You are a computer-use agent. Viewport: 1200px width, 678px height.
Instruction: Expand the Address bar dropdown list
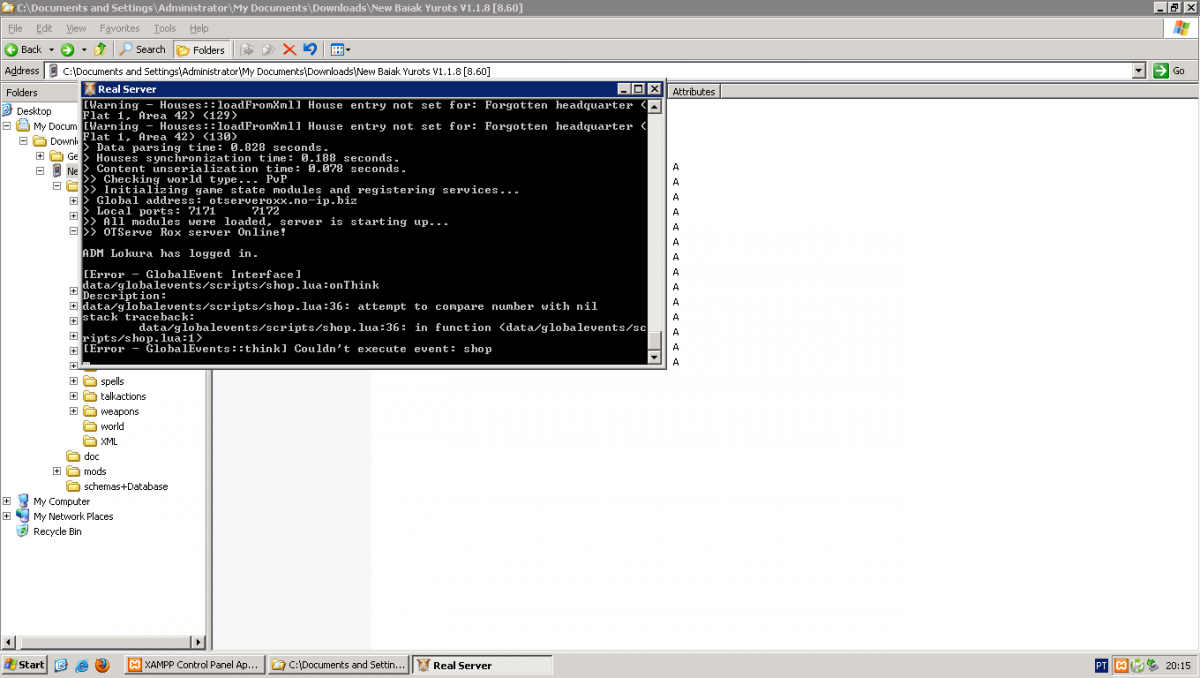pyautogui.click(x=1139, y=71)
